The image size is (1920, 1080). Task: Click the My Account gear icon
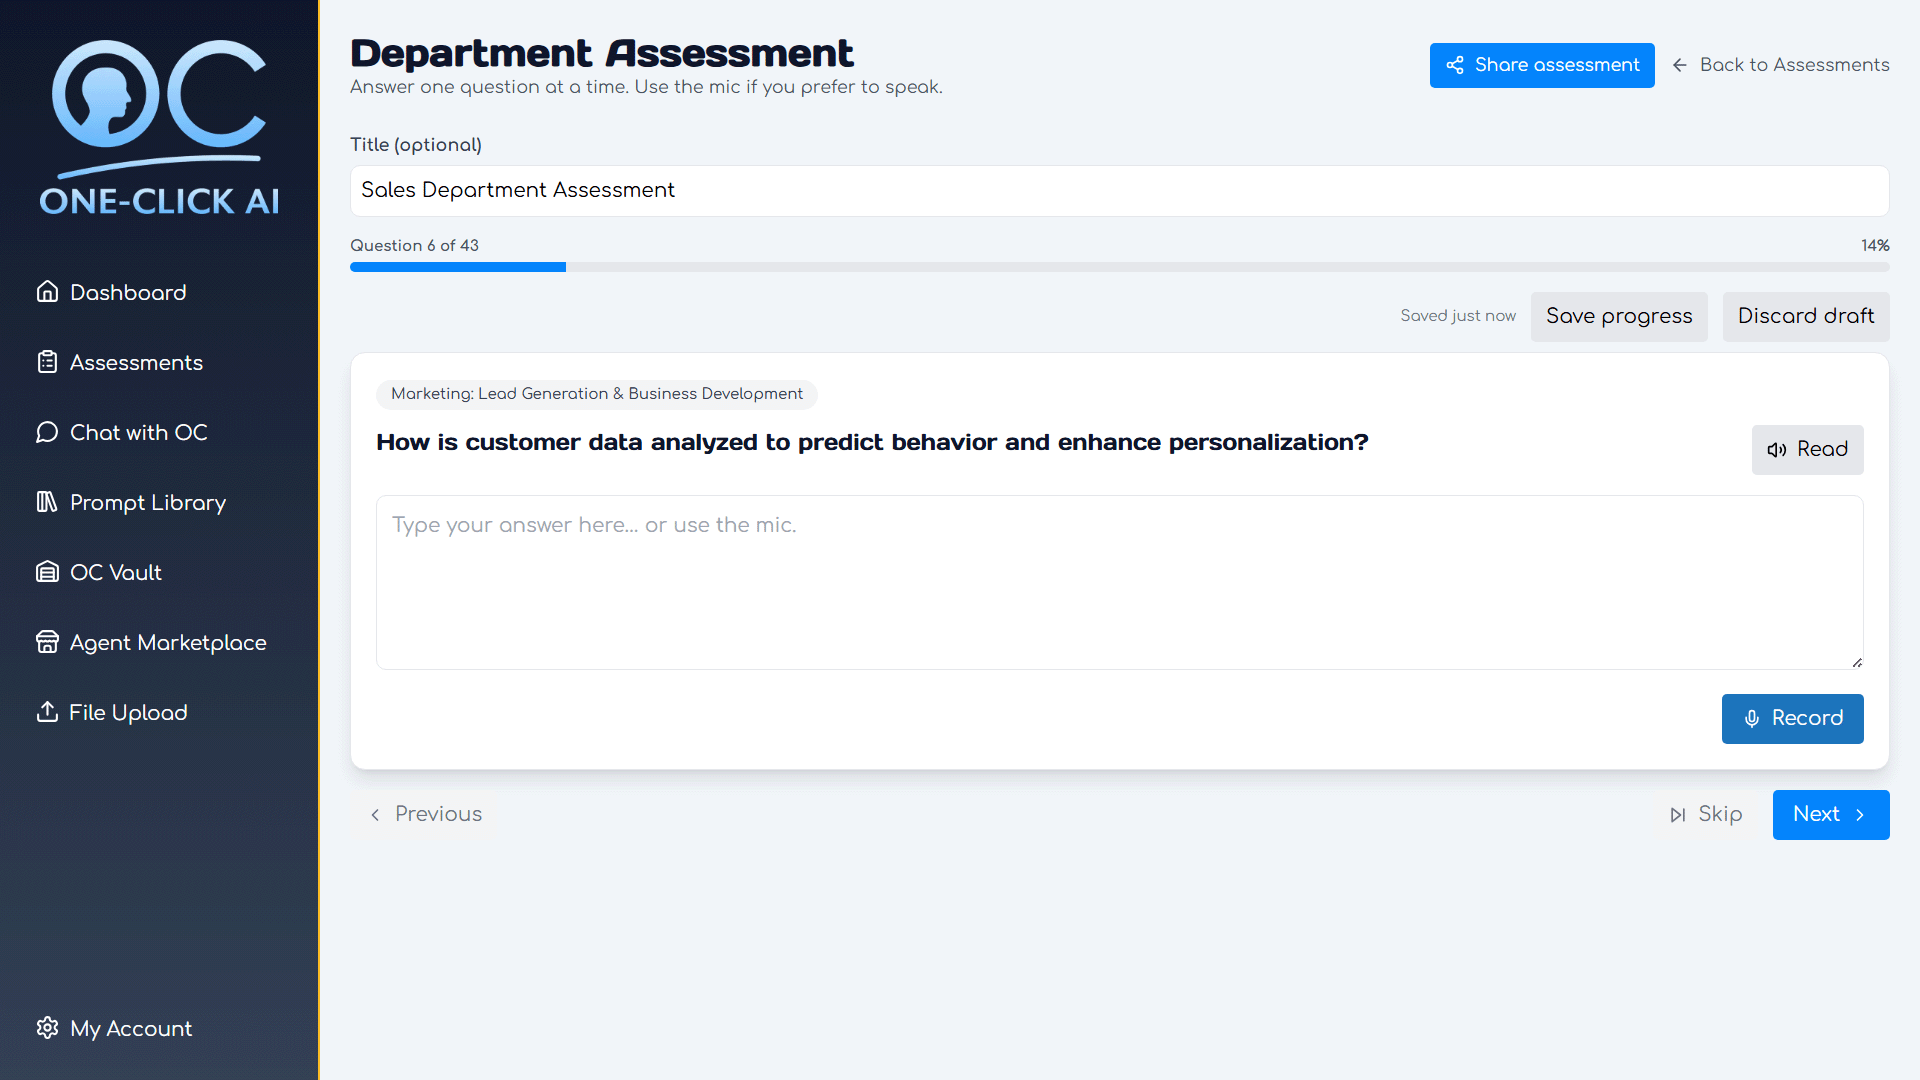tap(47, 1028)
